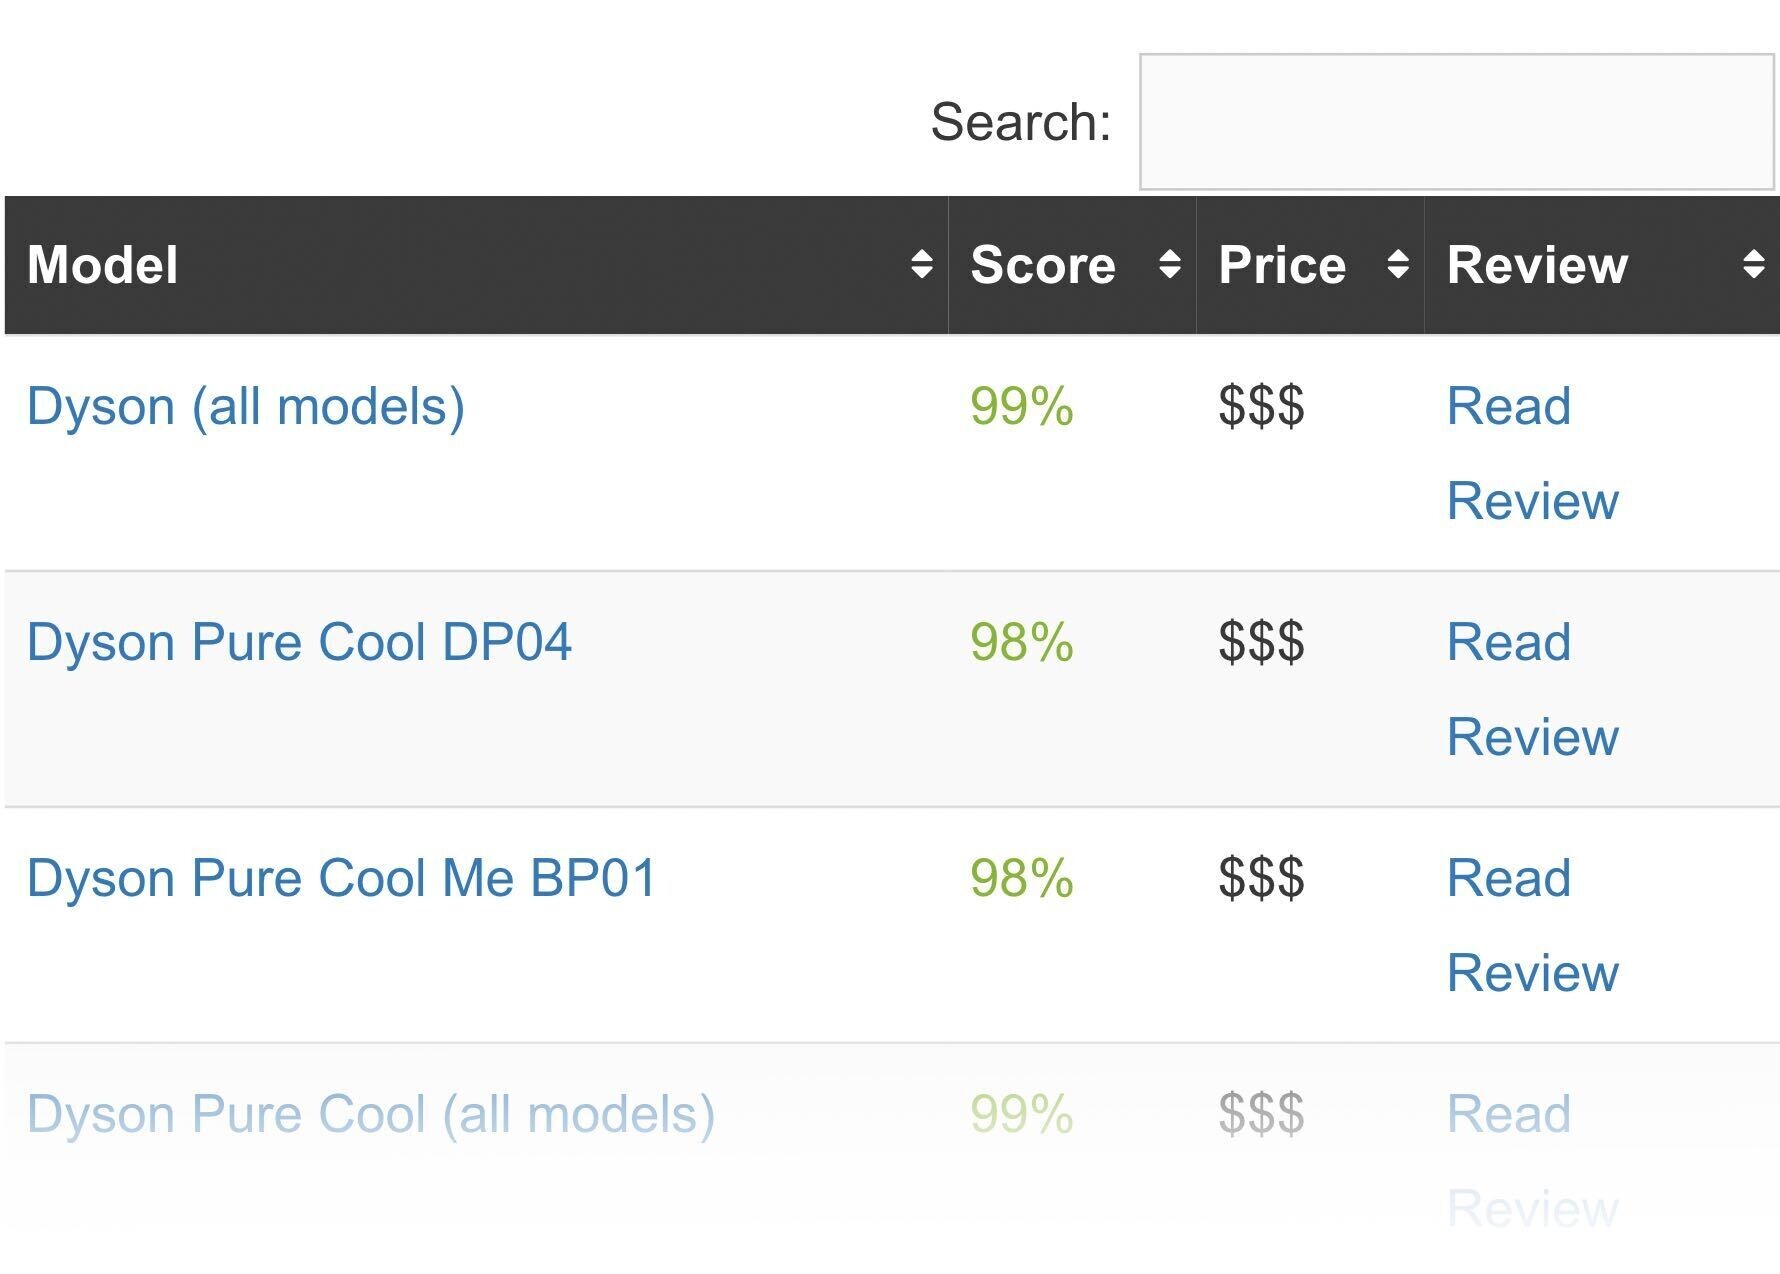This screenshot has width=1780, height=1274.
Task: Read Review for Dyson Pure Cool DP04
Action: point(1532,690)
